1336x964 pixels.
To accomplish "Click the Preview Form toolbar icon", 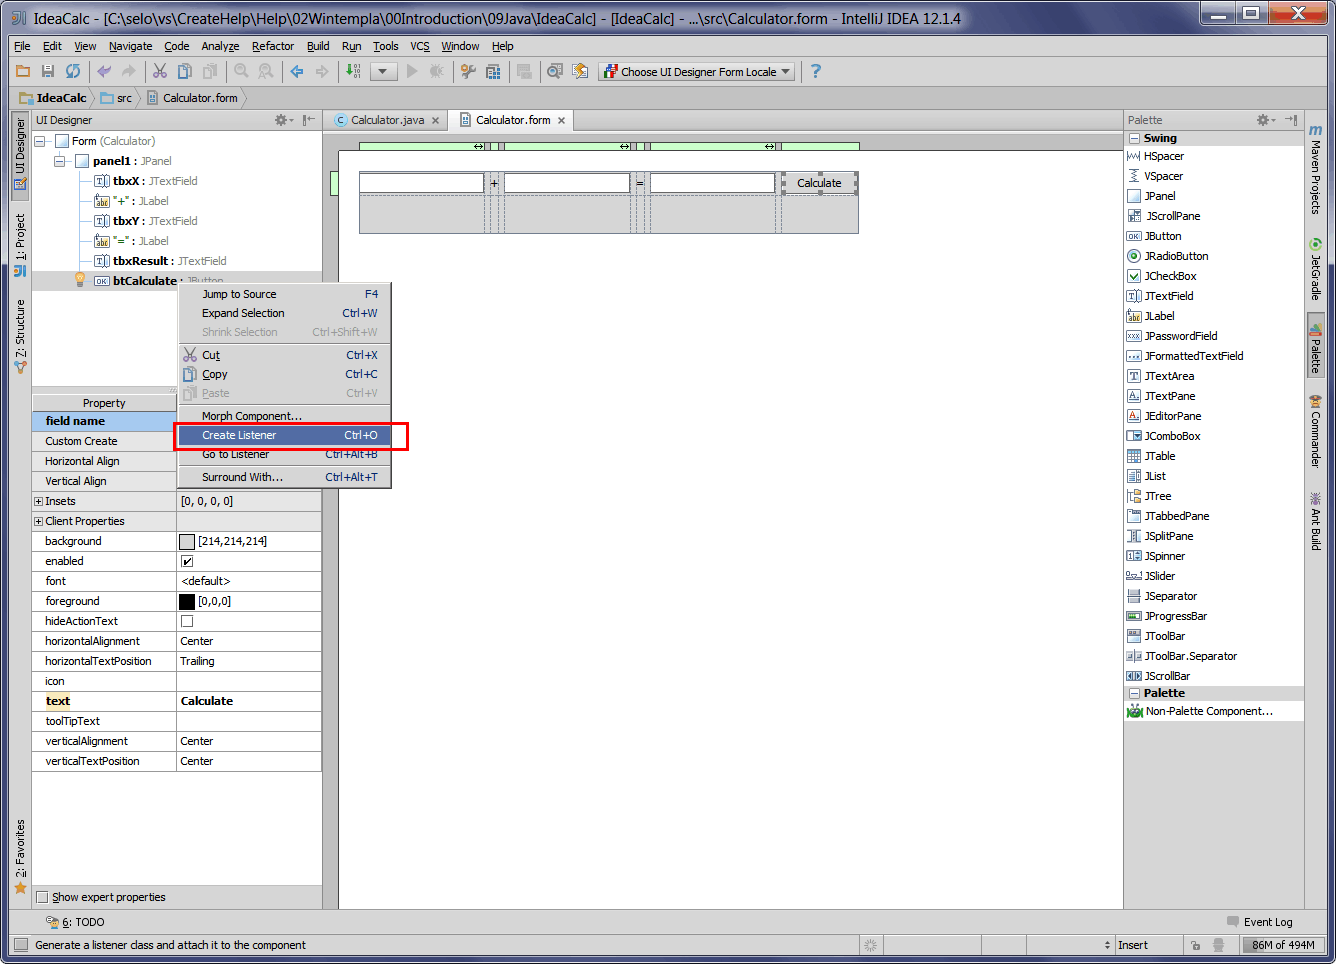I will (555, 71).
